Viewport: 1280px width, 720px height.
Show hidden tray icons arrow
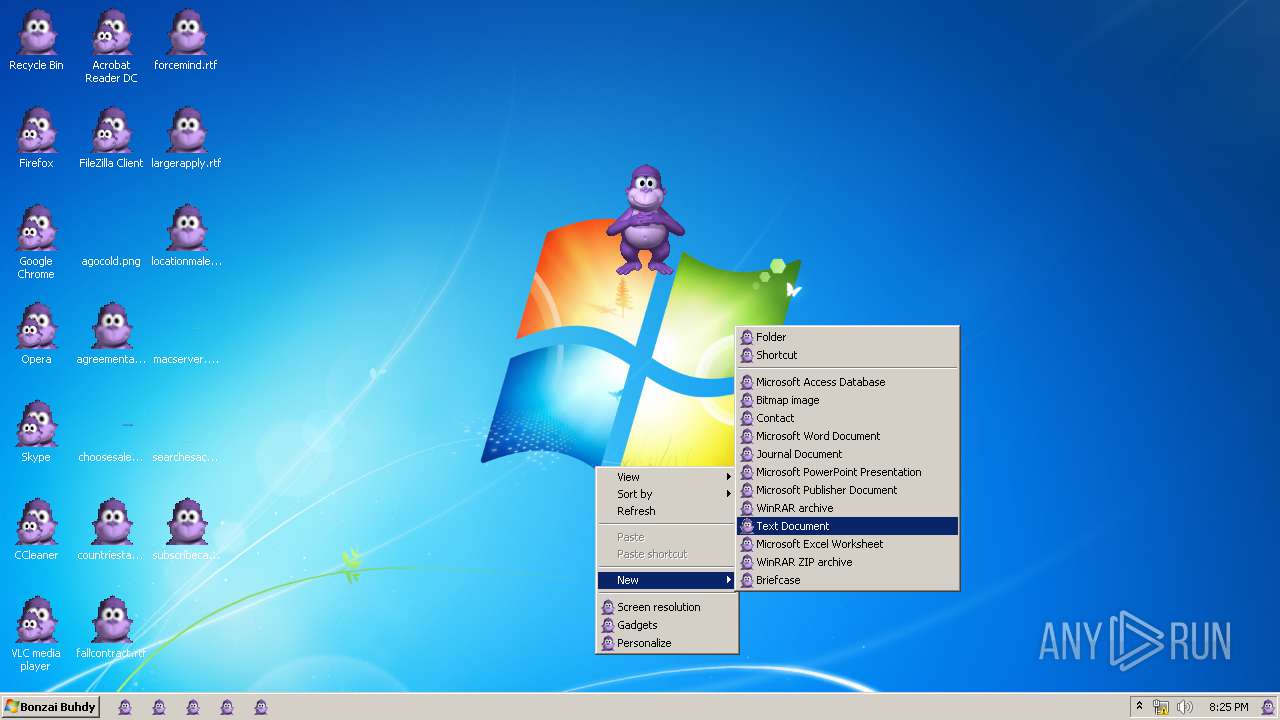1139,707
